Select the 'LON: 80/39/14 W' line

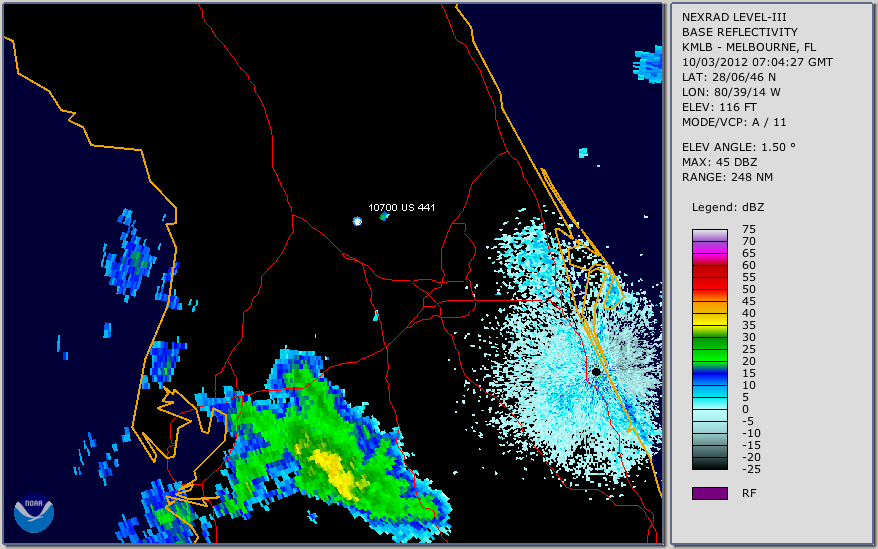pos(731,92)
